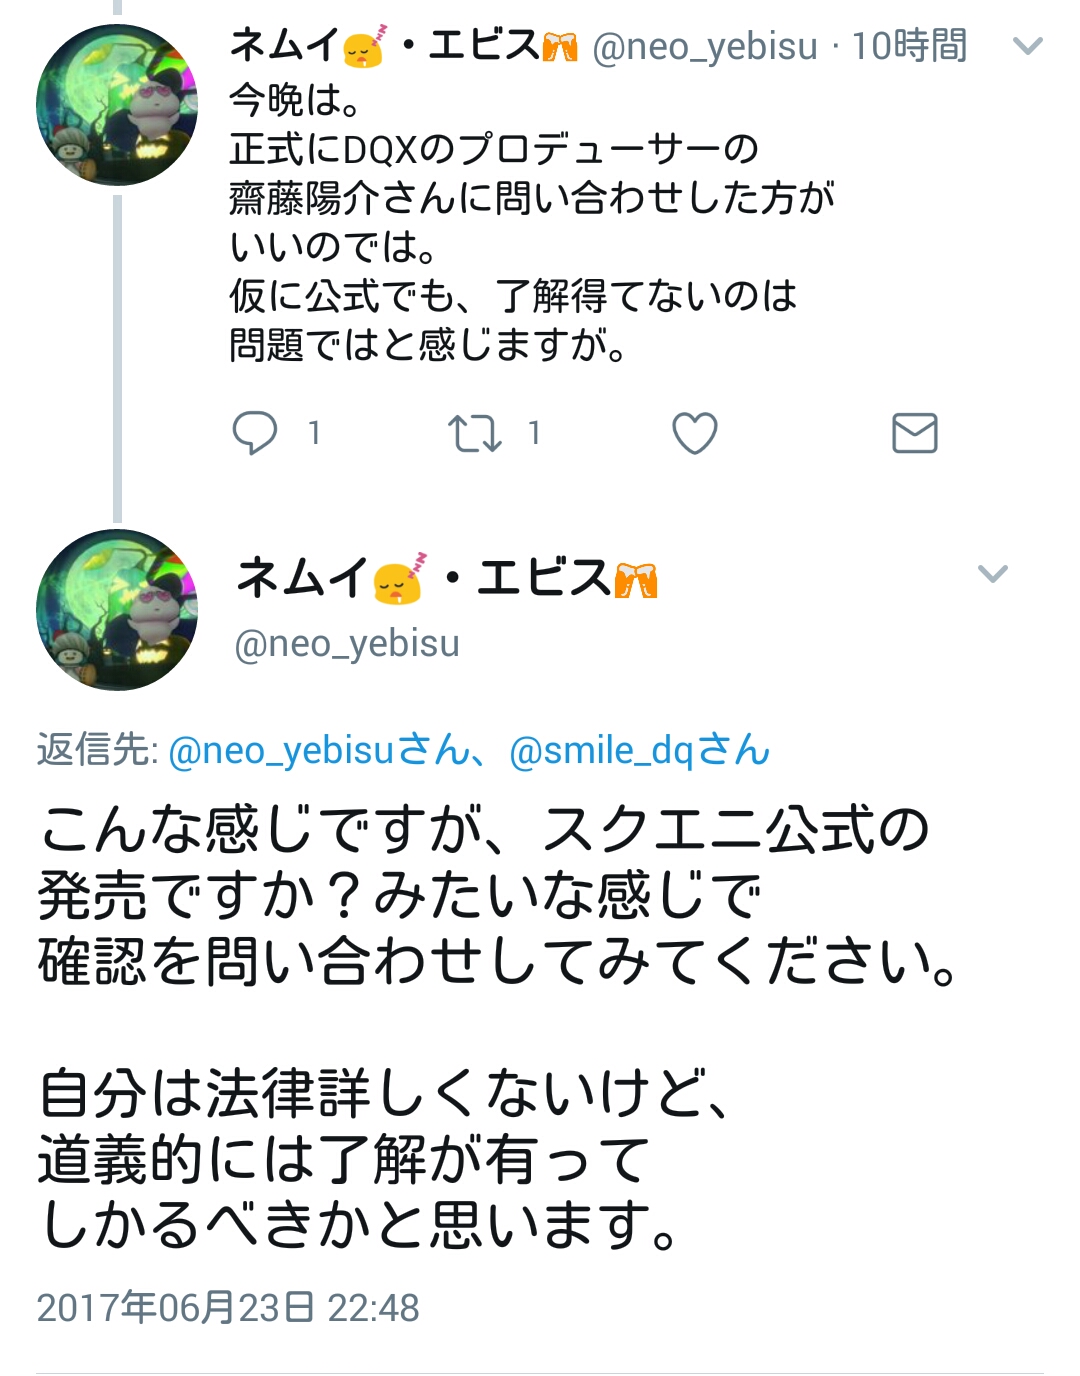Click the reply count number 1
Image resolution: width=1080 pixels, height=1376 pixels.
pos(314,433)
